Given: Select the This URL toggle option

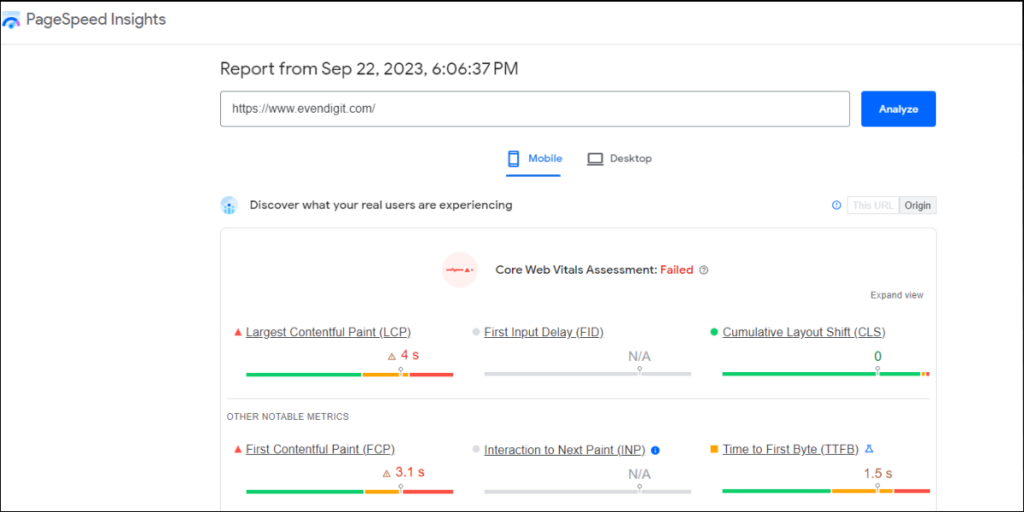Looking at the screenshot, I should coord(873,205).
